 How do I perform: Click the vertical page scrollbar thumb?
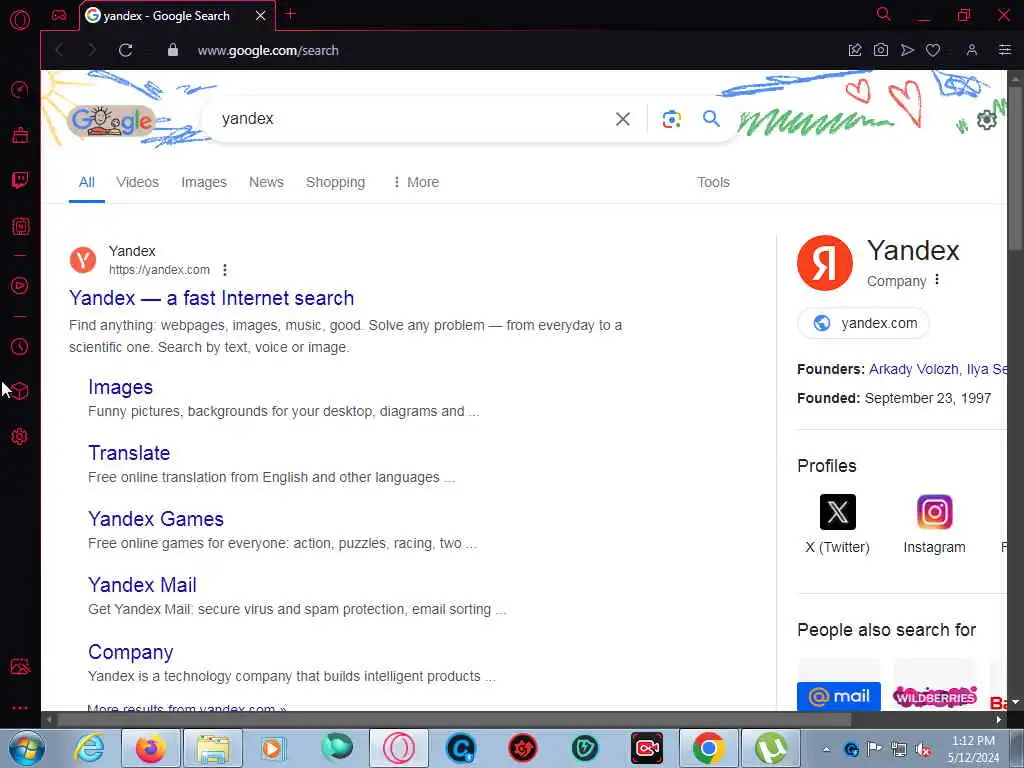[1015, 167]
